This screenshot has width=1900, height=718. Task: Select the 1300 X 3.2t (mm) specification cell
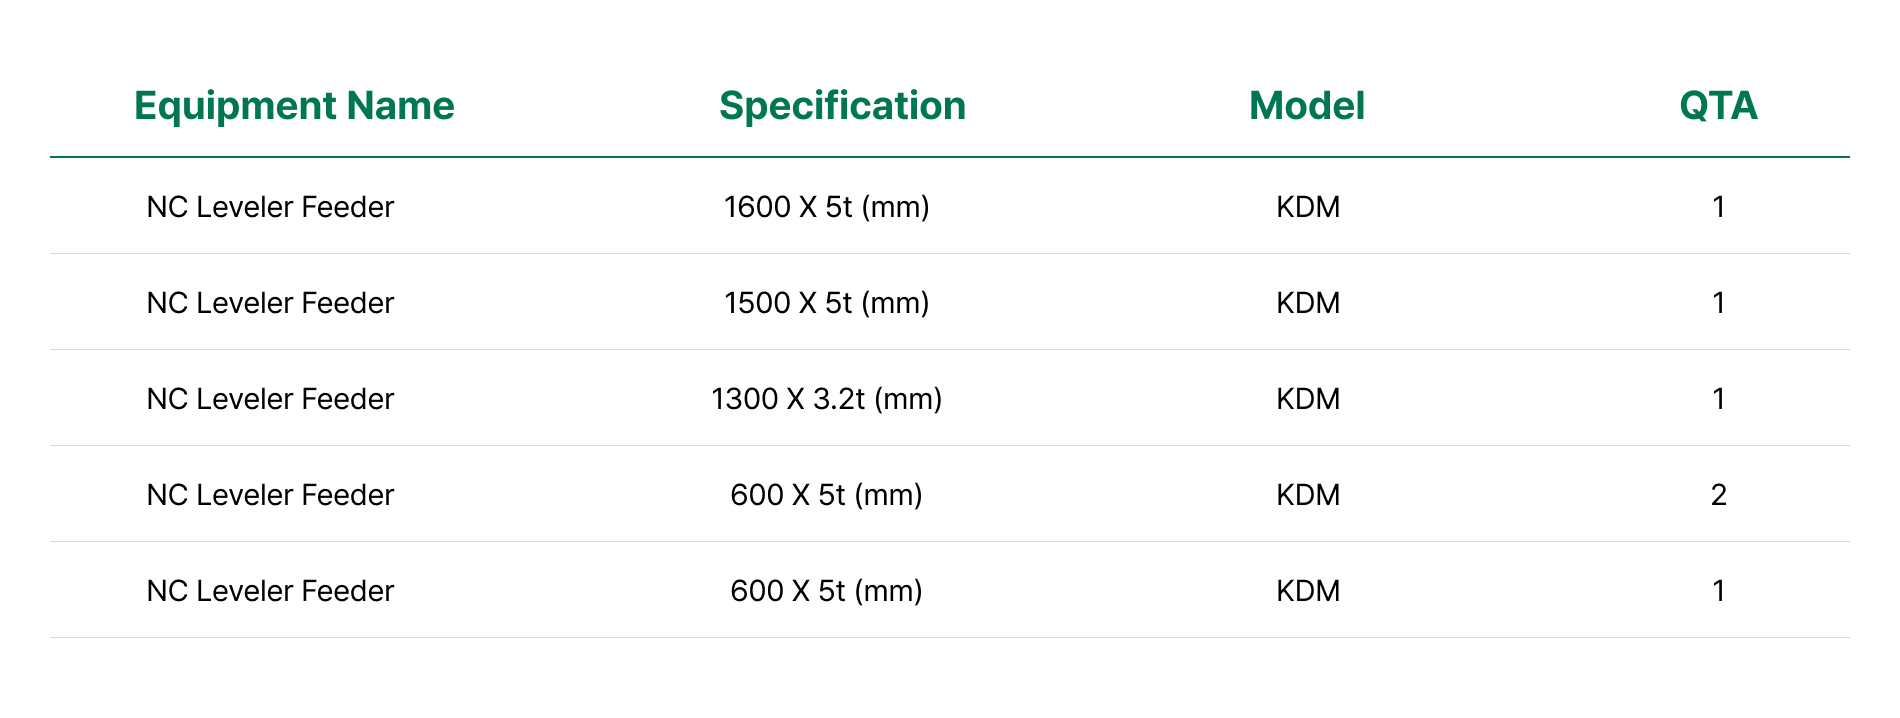[x=826, y=399]
